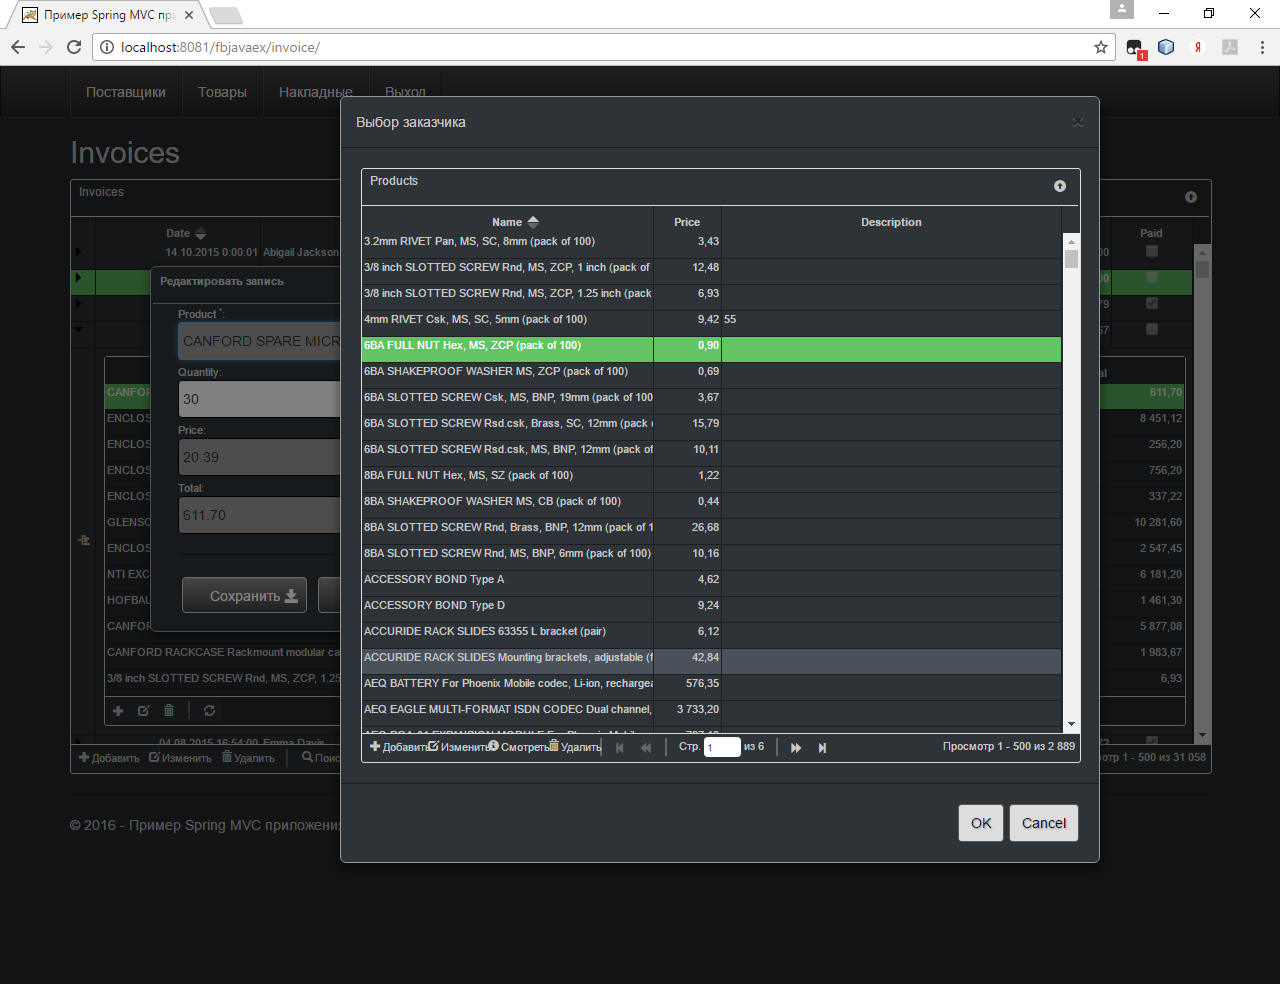Open Накладные menu item
Screen dimensions: 1280x984
(316, 92)
